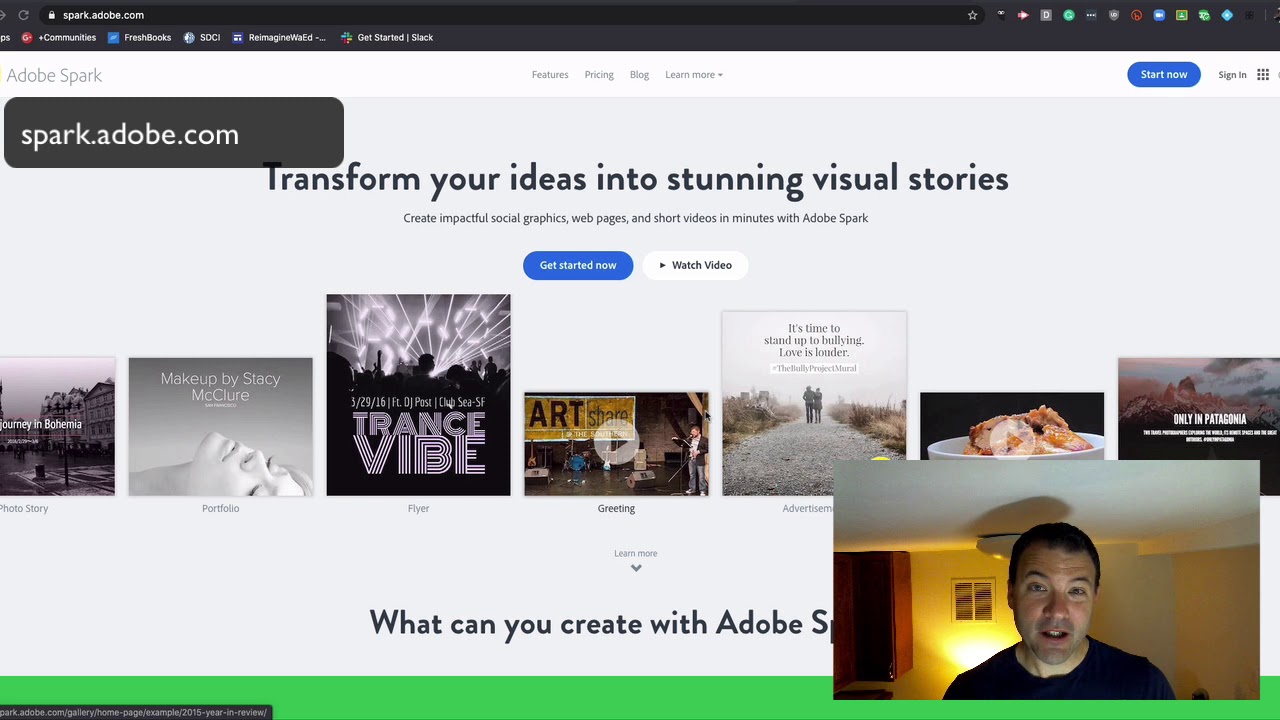This screenshot has width=1280, height=720.
Task: Open the FreshBooks bookmark
Action: (139, 37)
